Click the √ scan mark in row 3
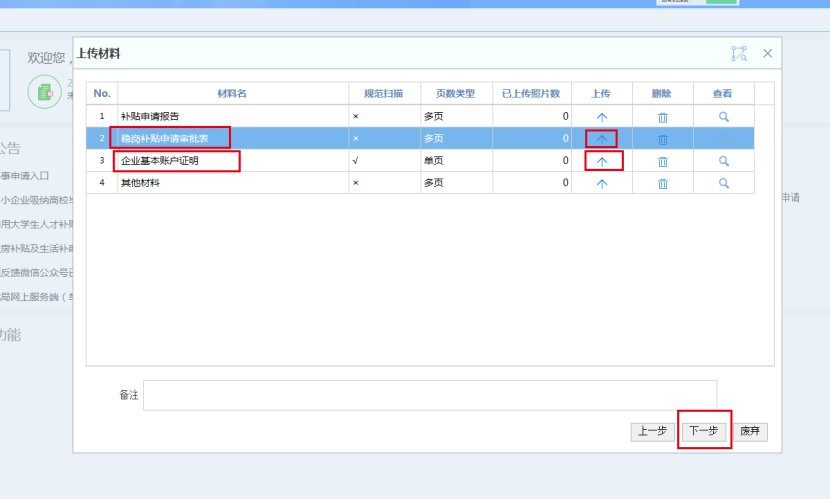 355,160
